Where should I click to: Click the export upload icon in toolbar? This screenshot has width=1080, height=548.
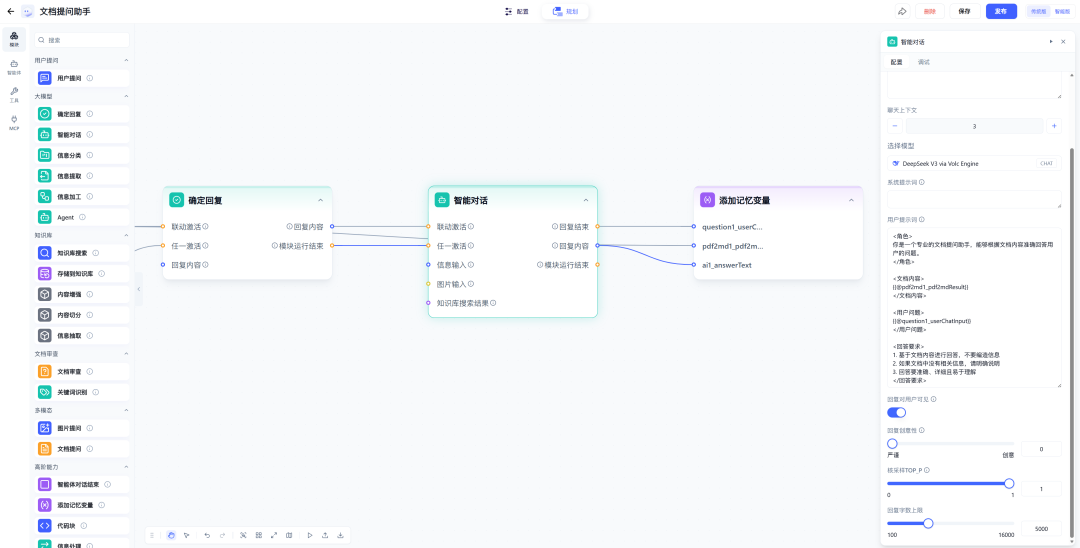(324, 535)
